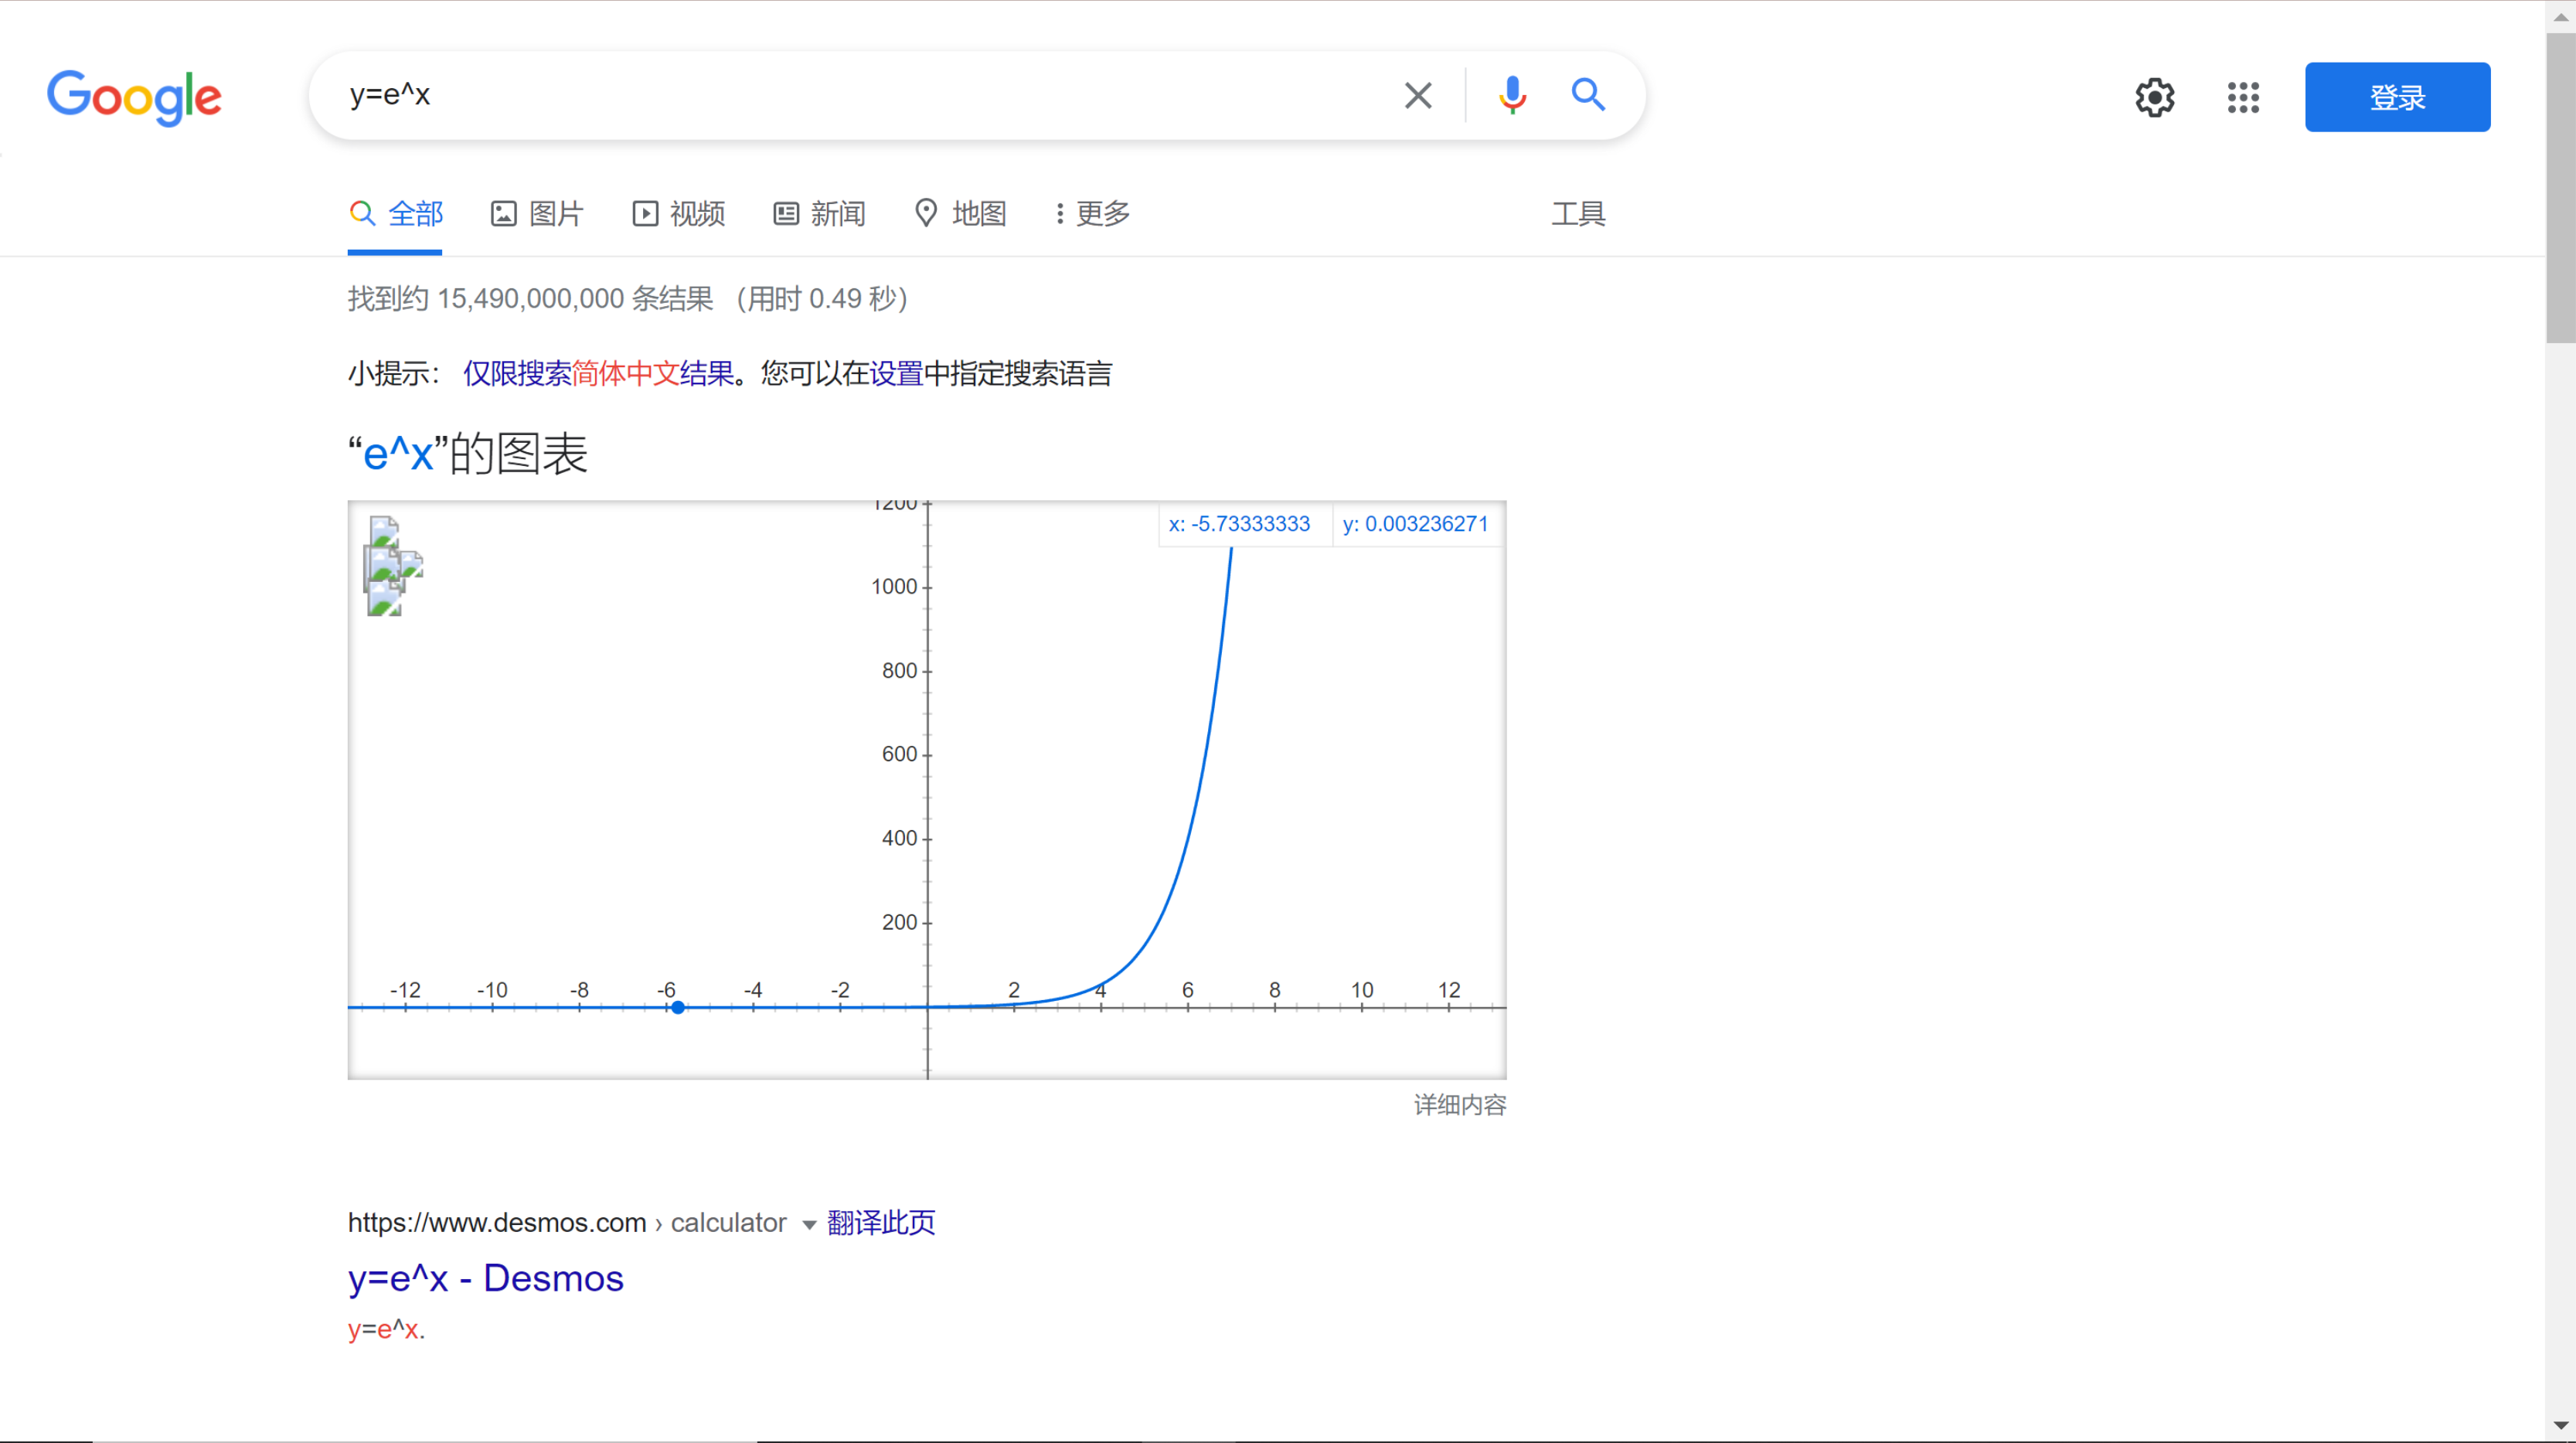The width and height of the screenshot is (2576, 1443).
Task: Select the 全部 results tab
Action: [396, 213]
